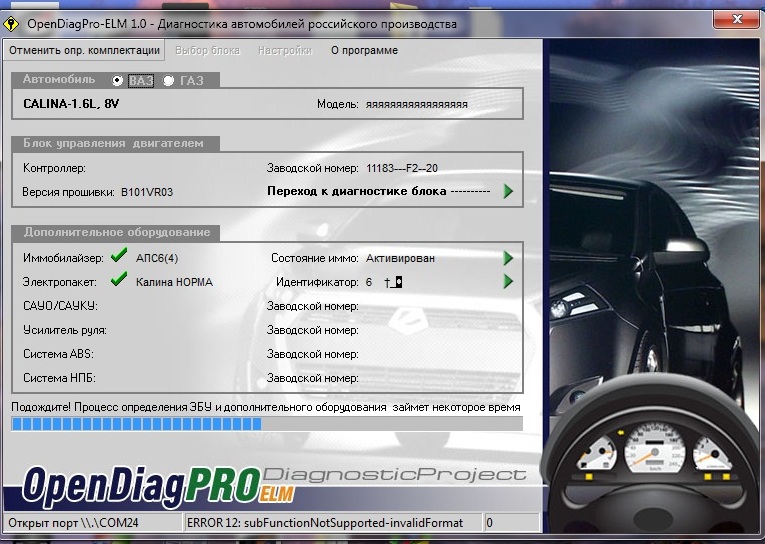
Task: Click the Система ABS label
Action: 59,354
